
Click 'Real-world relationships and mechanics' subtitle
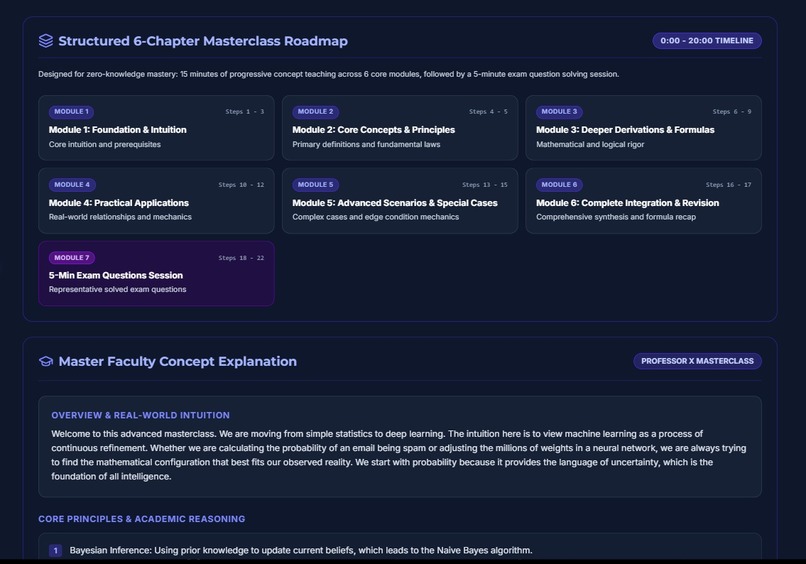120,217
